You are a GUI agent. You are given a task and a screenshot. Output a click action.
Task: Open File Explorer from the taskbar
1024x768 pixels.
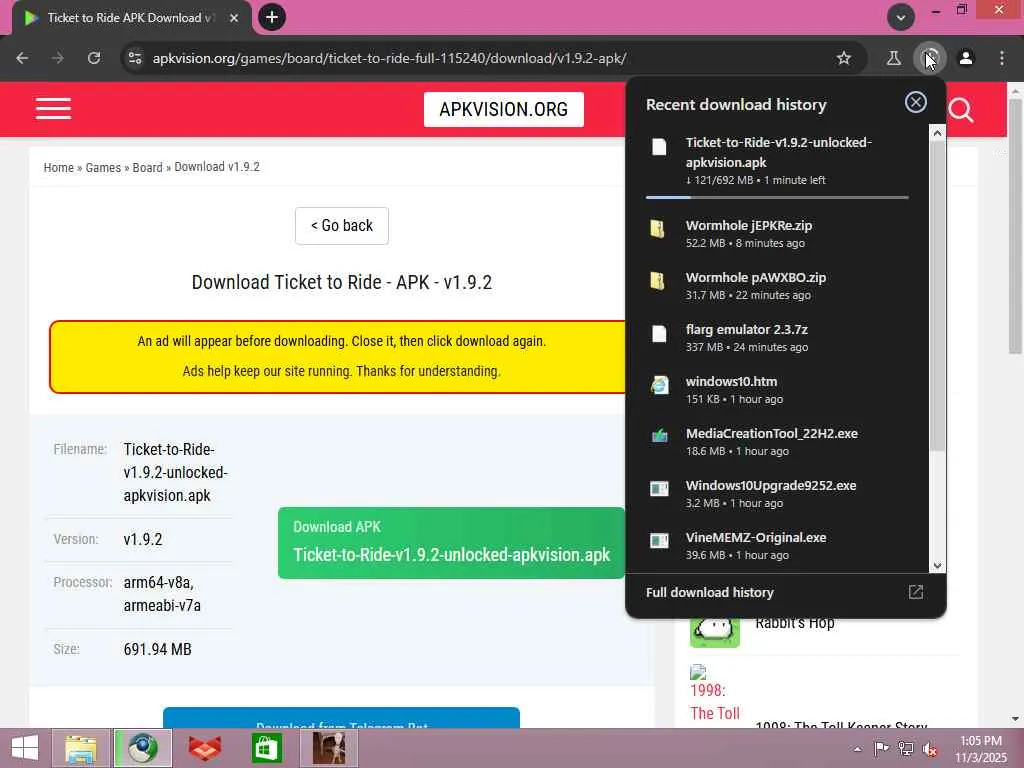81,748
